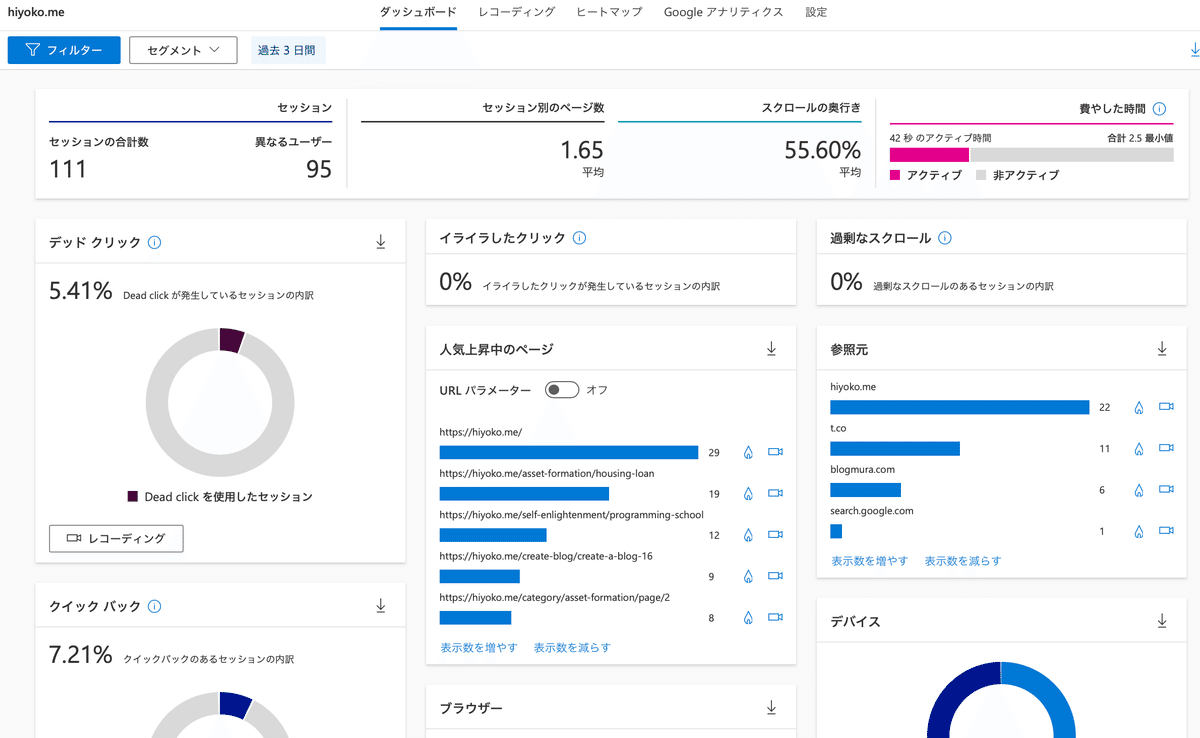1200x738 pixels.
Task: Click the page download icon at top right
Action: tap(1193, 50)
